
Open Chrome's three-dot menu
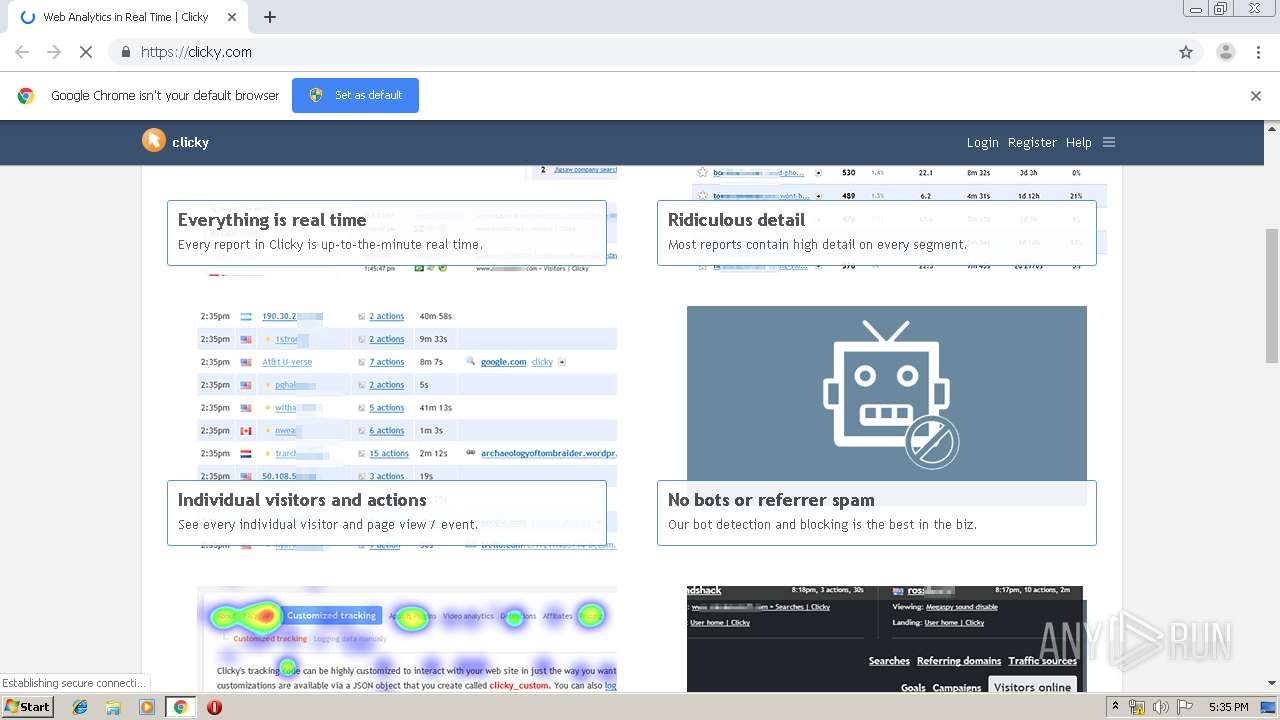pos(1258,52)
